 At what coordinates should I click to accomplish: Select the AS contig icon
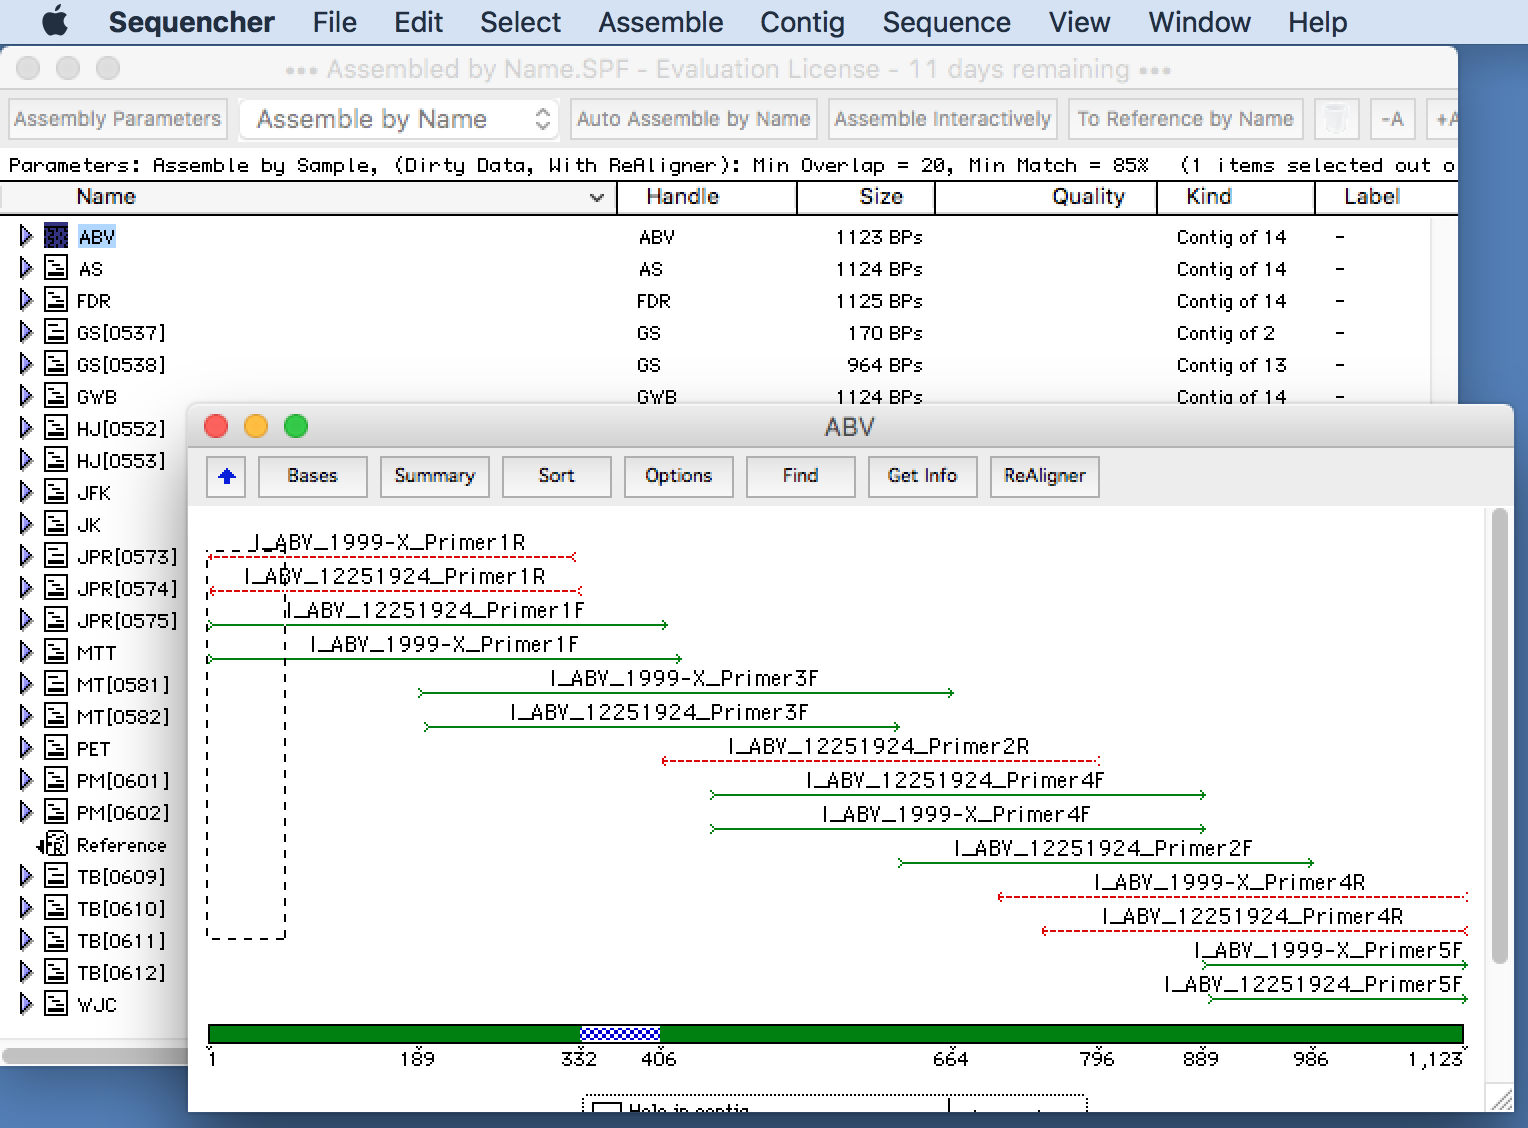point(56,268)
